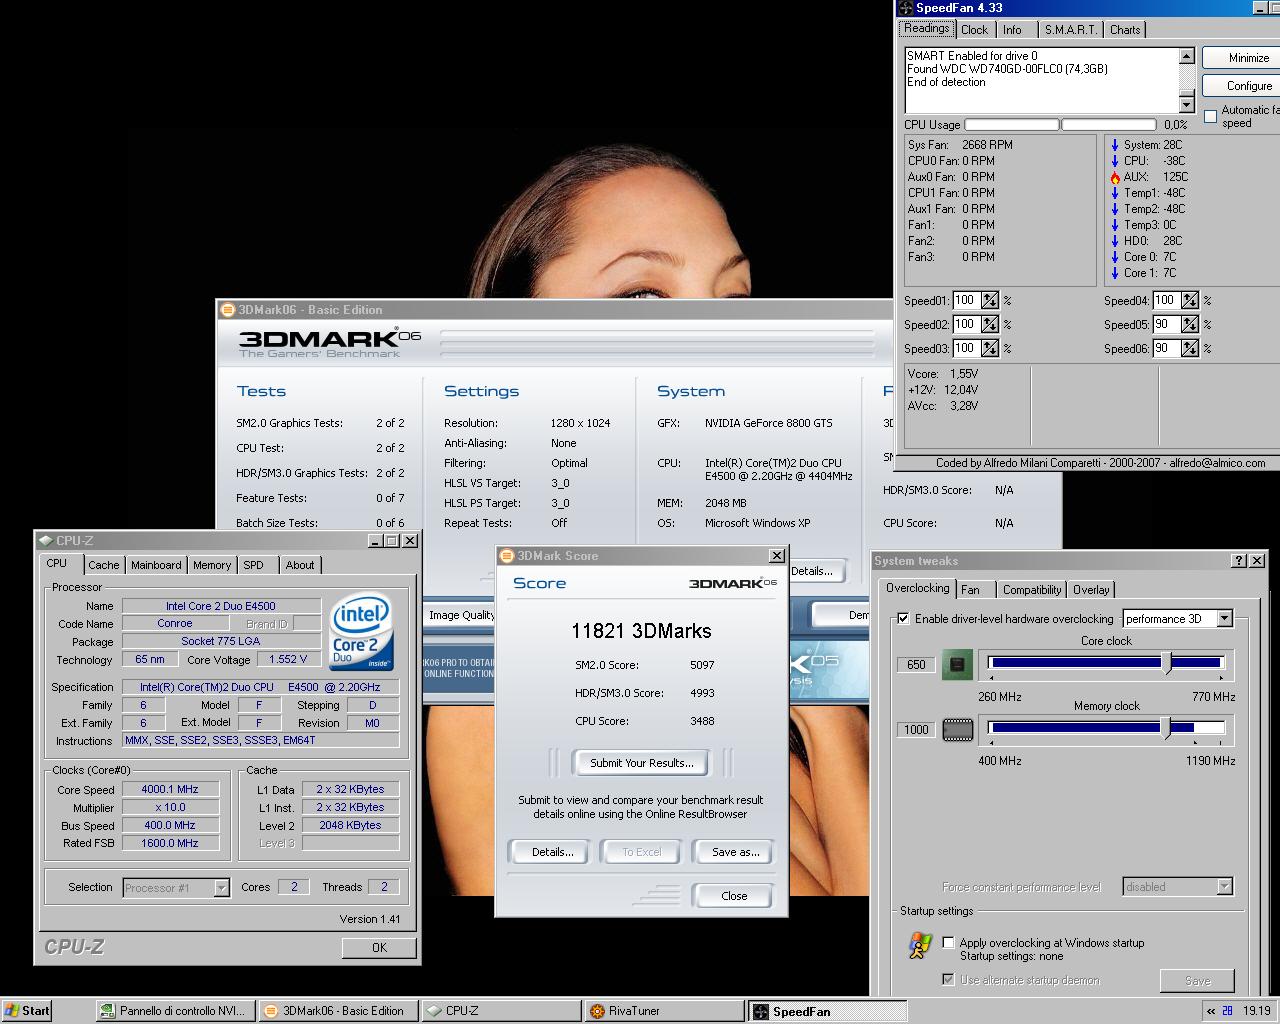This screenshot has height=1024, width=1280.
Task: Adjust the Speed03 spinner arrows
Action: coord(989,348)
